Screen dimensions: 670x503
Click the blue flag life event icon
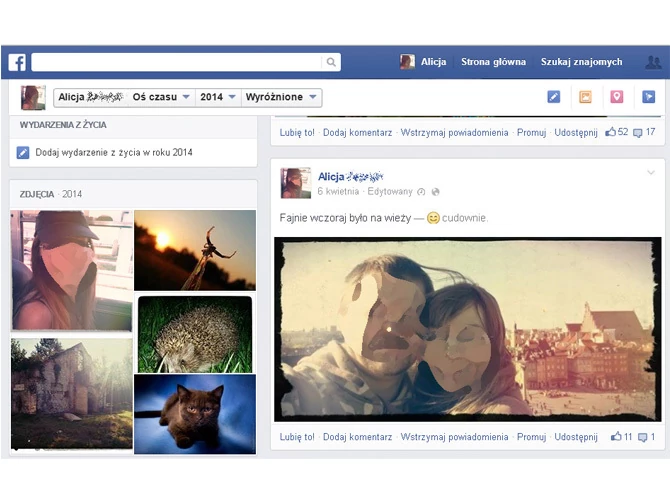pos(648,97)
